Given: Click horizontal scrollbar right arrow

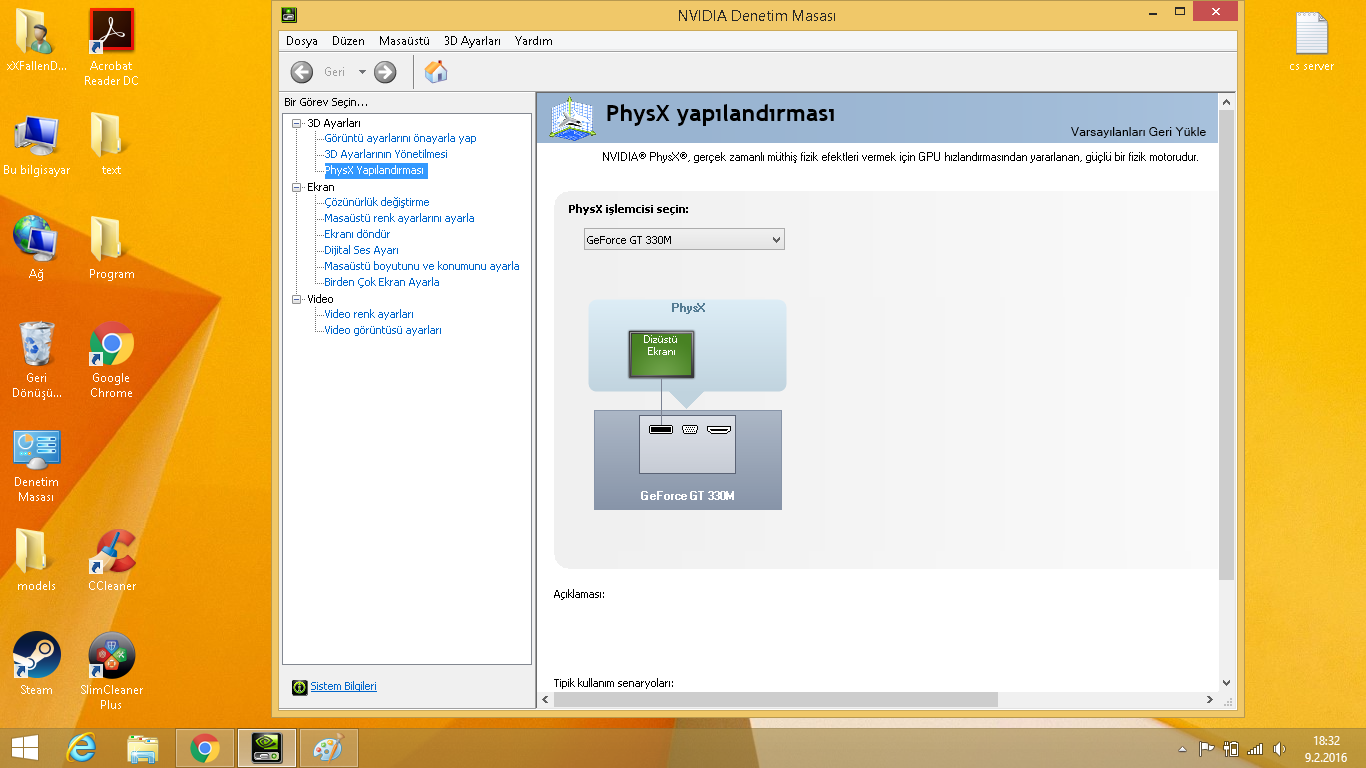Looking at the screenshot, I should tap(1210, 700).
